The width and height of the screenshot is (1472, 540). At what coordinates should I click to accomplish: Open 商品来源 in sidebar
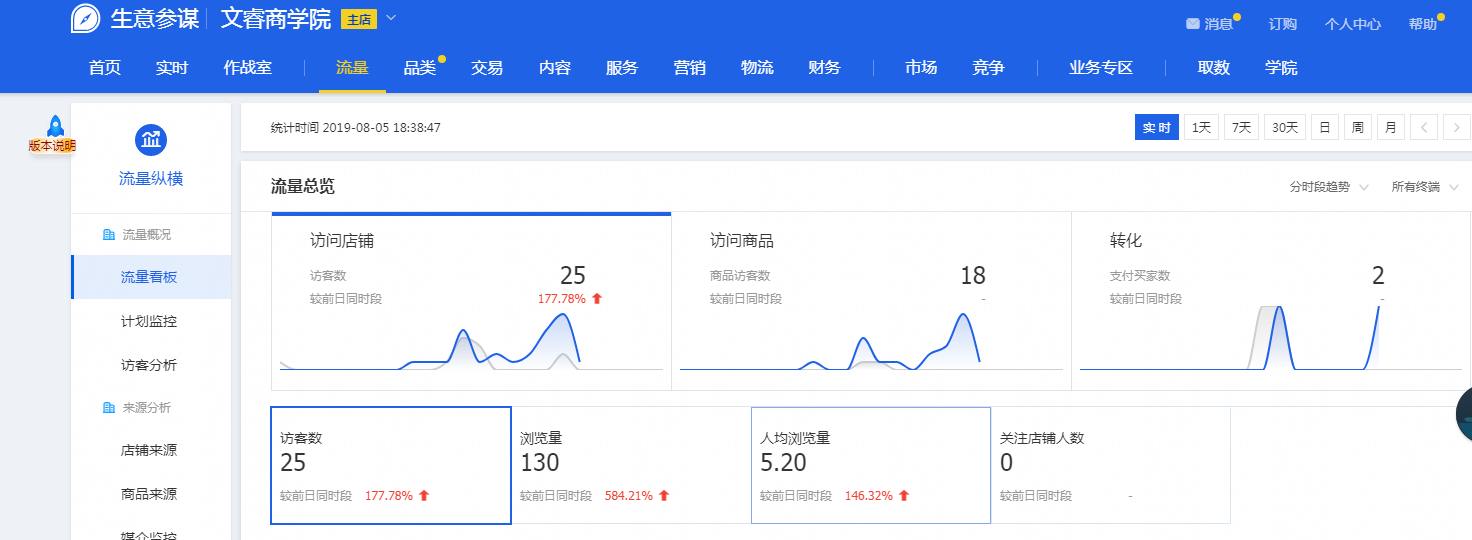(151, 494)
